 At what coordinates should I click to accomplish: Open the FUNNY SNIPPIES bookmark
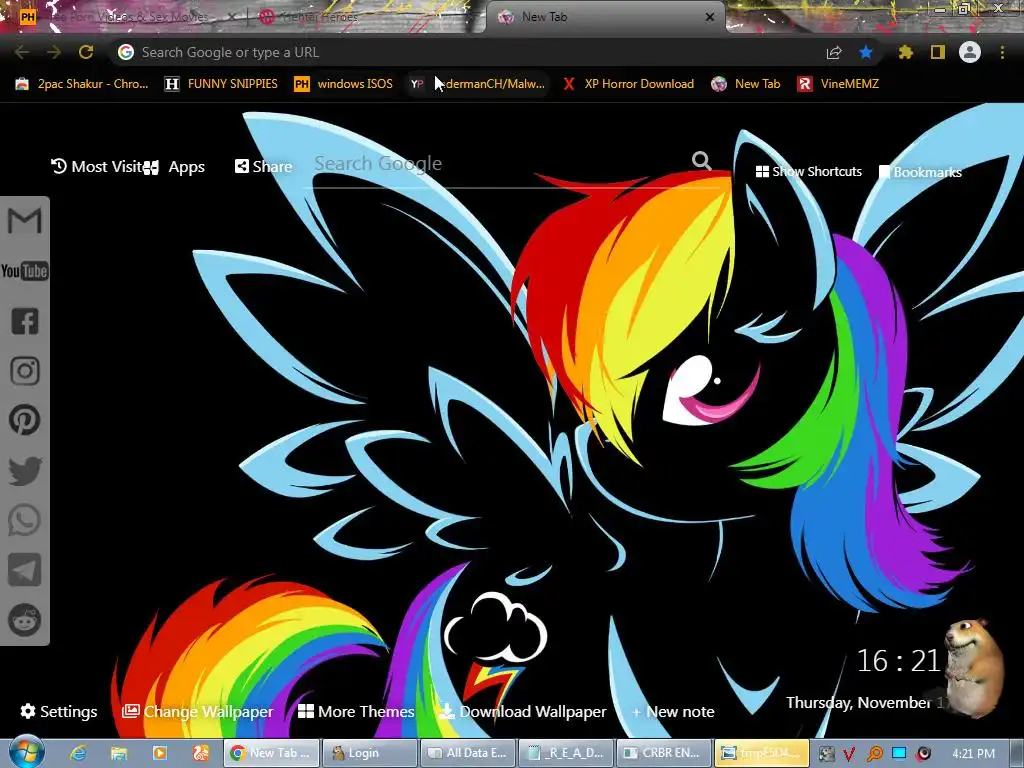221,84
